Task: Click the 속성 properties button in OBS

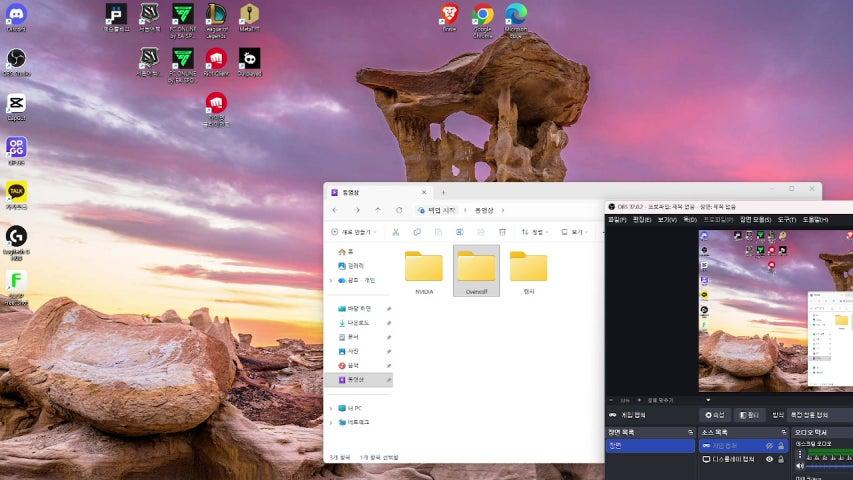Action: click(715, 415)
